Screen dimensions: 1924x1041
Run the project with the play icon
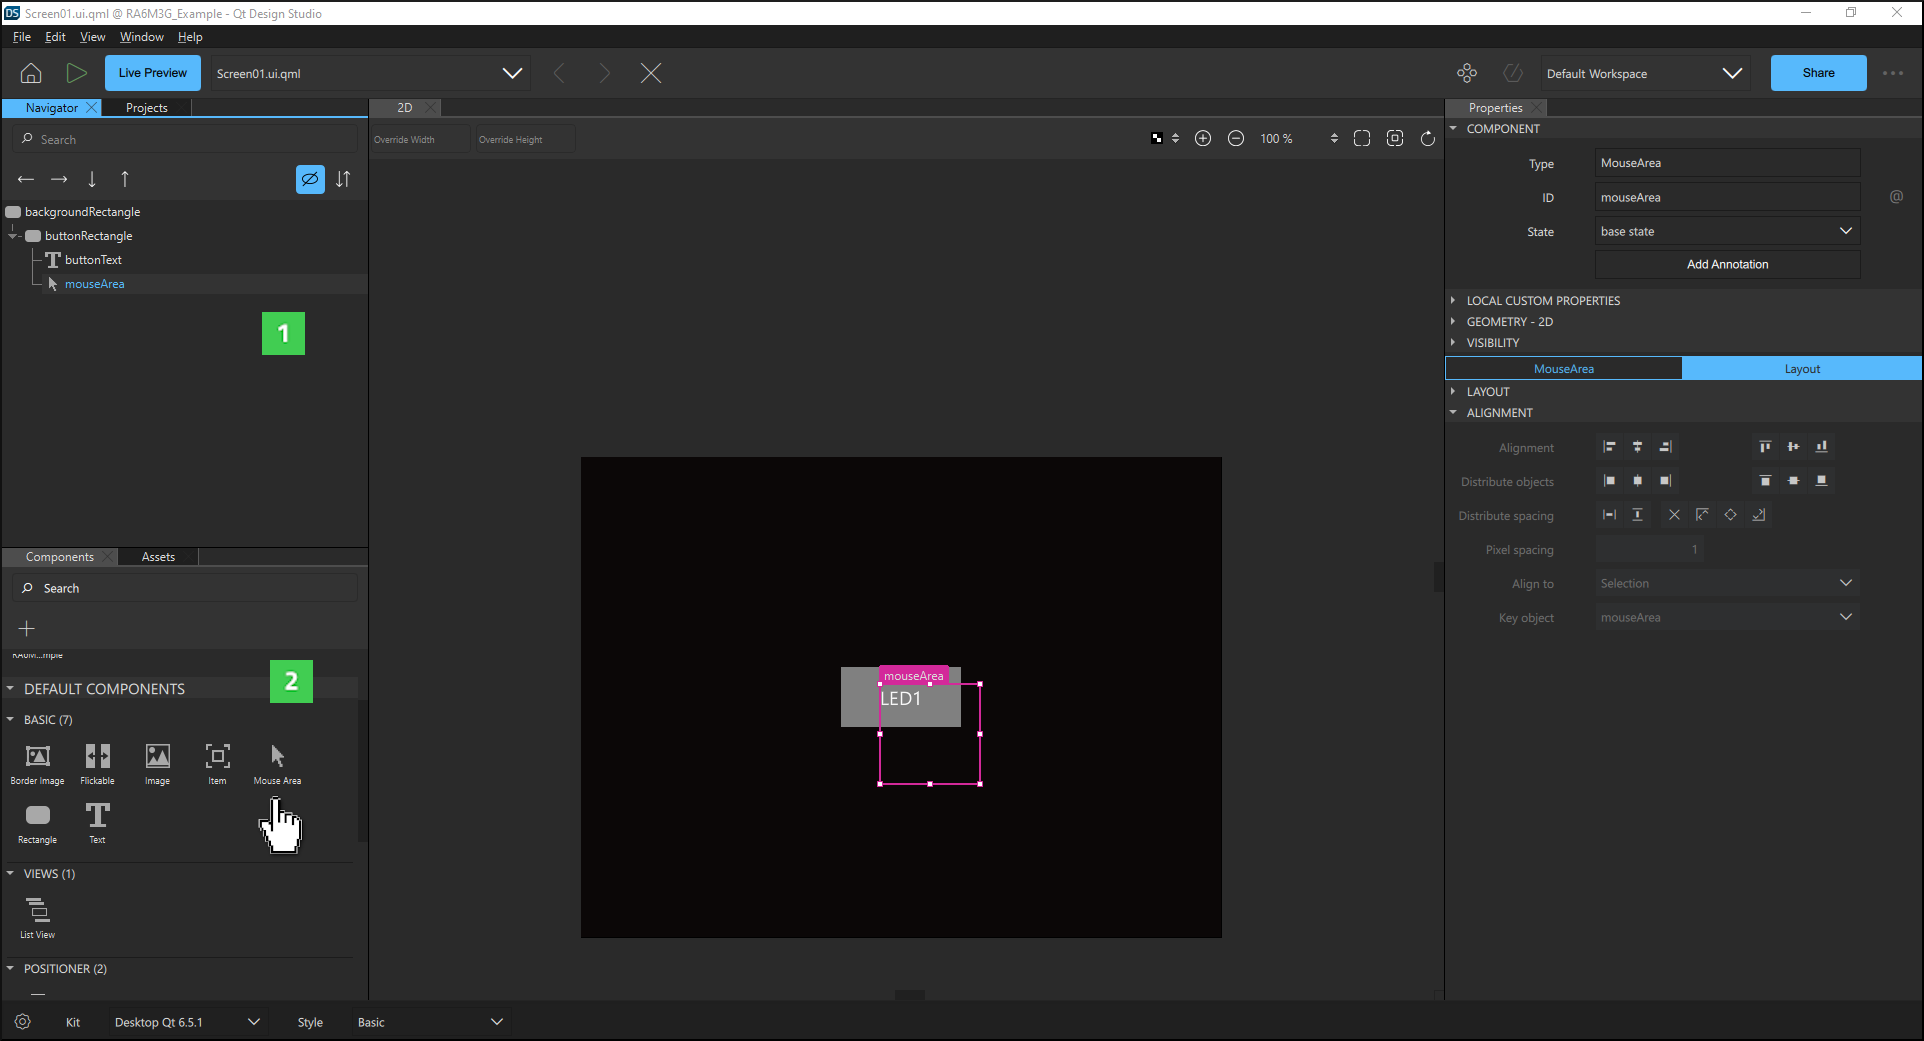coord(76,73)
